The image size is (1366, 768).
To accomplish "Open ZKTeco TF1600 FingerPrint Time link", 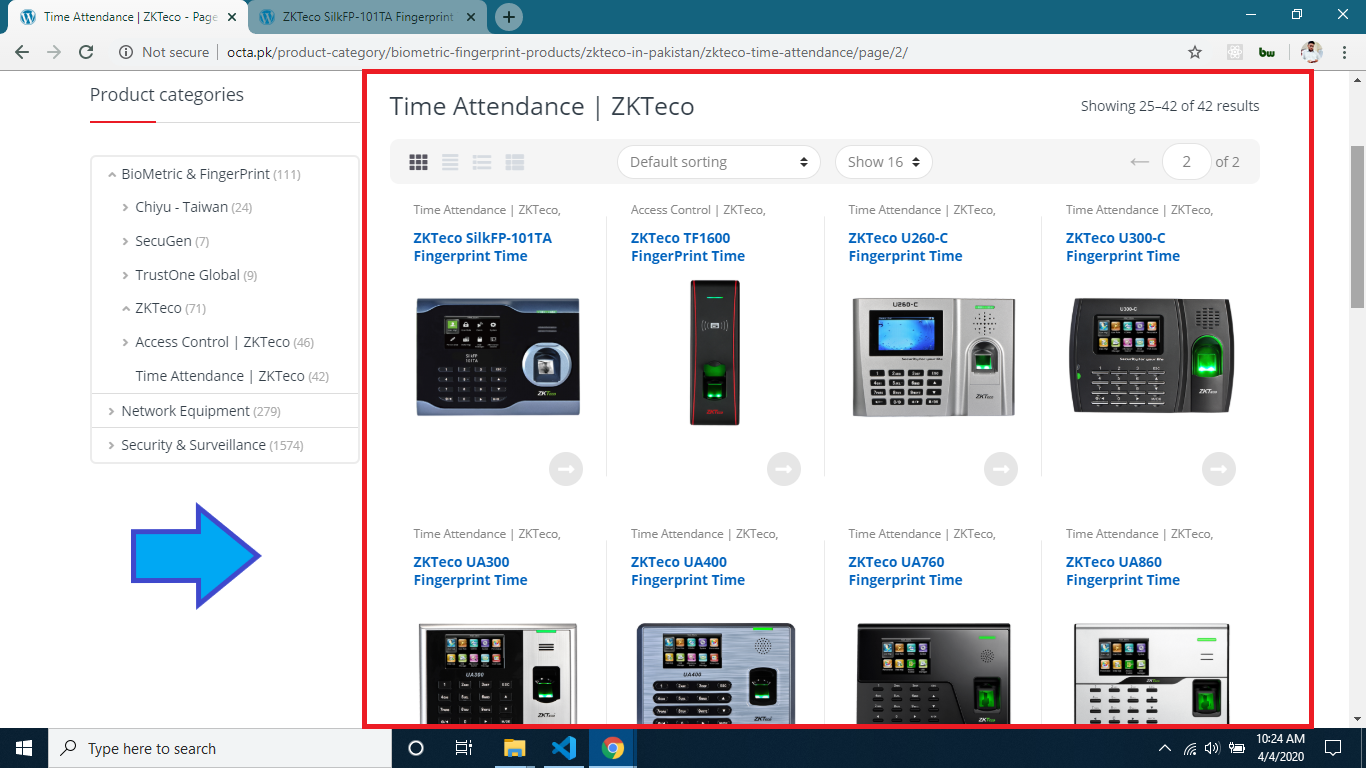I will click(x=688, y=247).
